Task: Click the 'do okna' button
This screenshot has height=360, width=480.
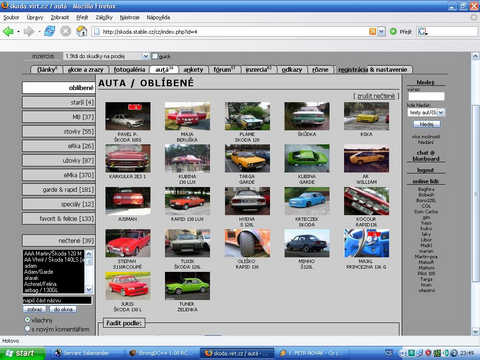Action: tap(63, 309)
